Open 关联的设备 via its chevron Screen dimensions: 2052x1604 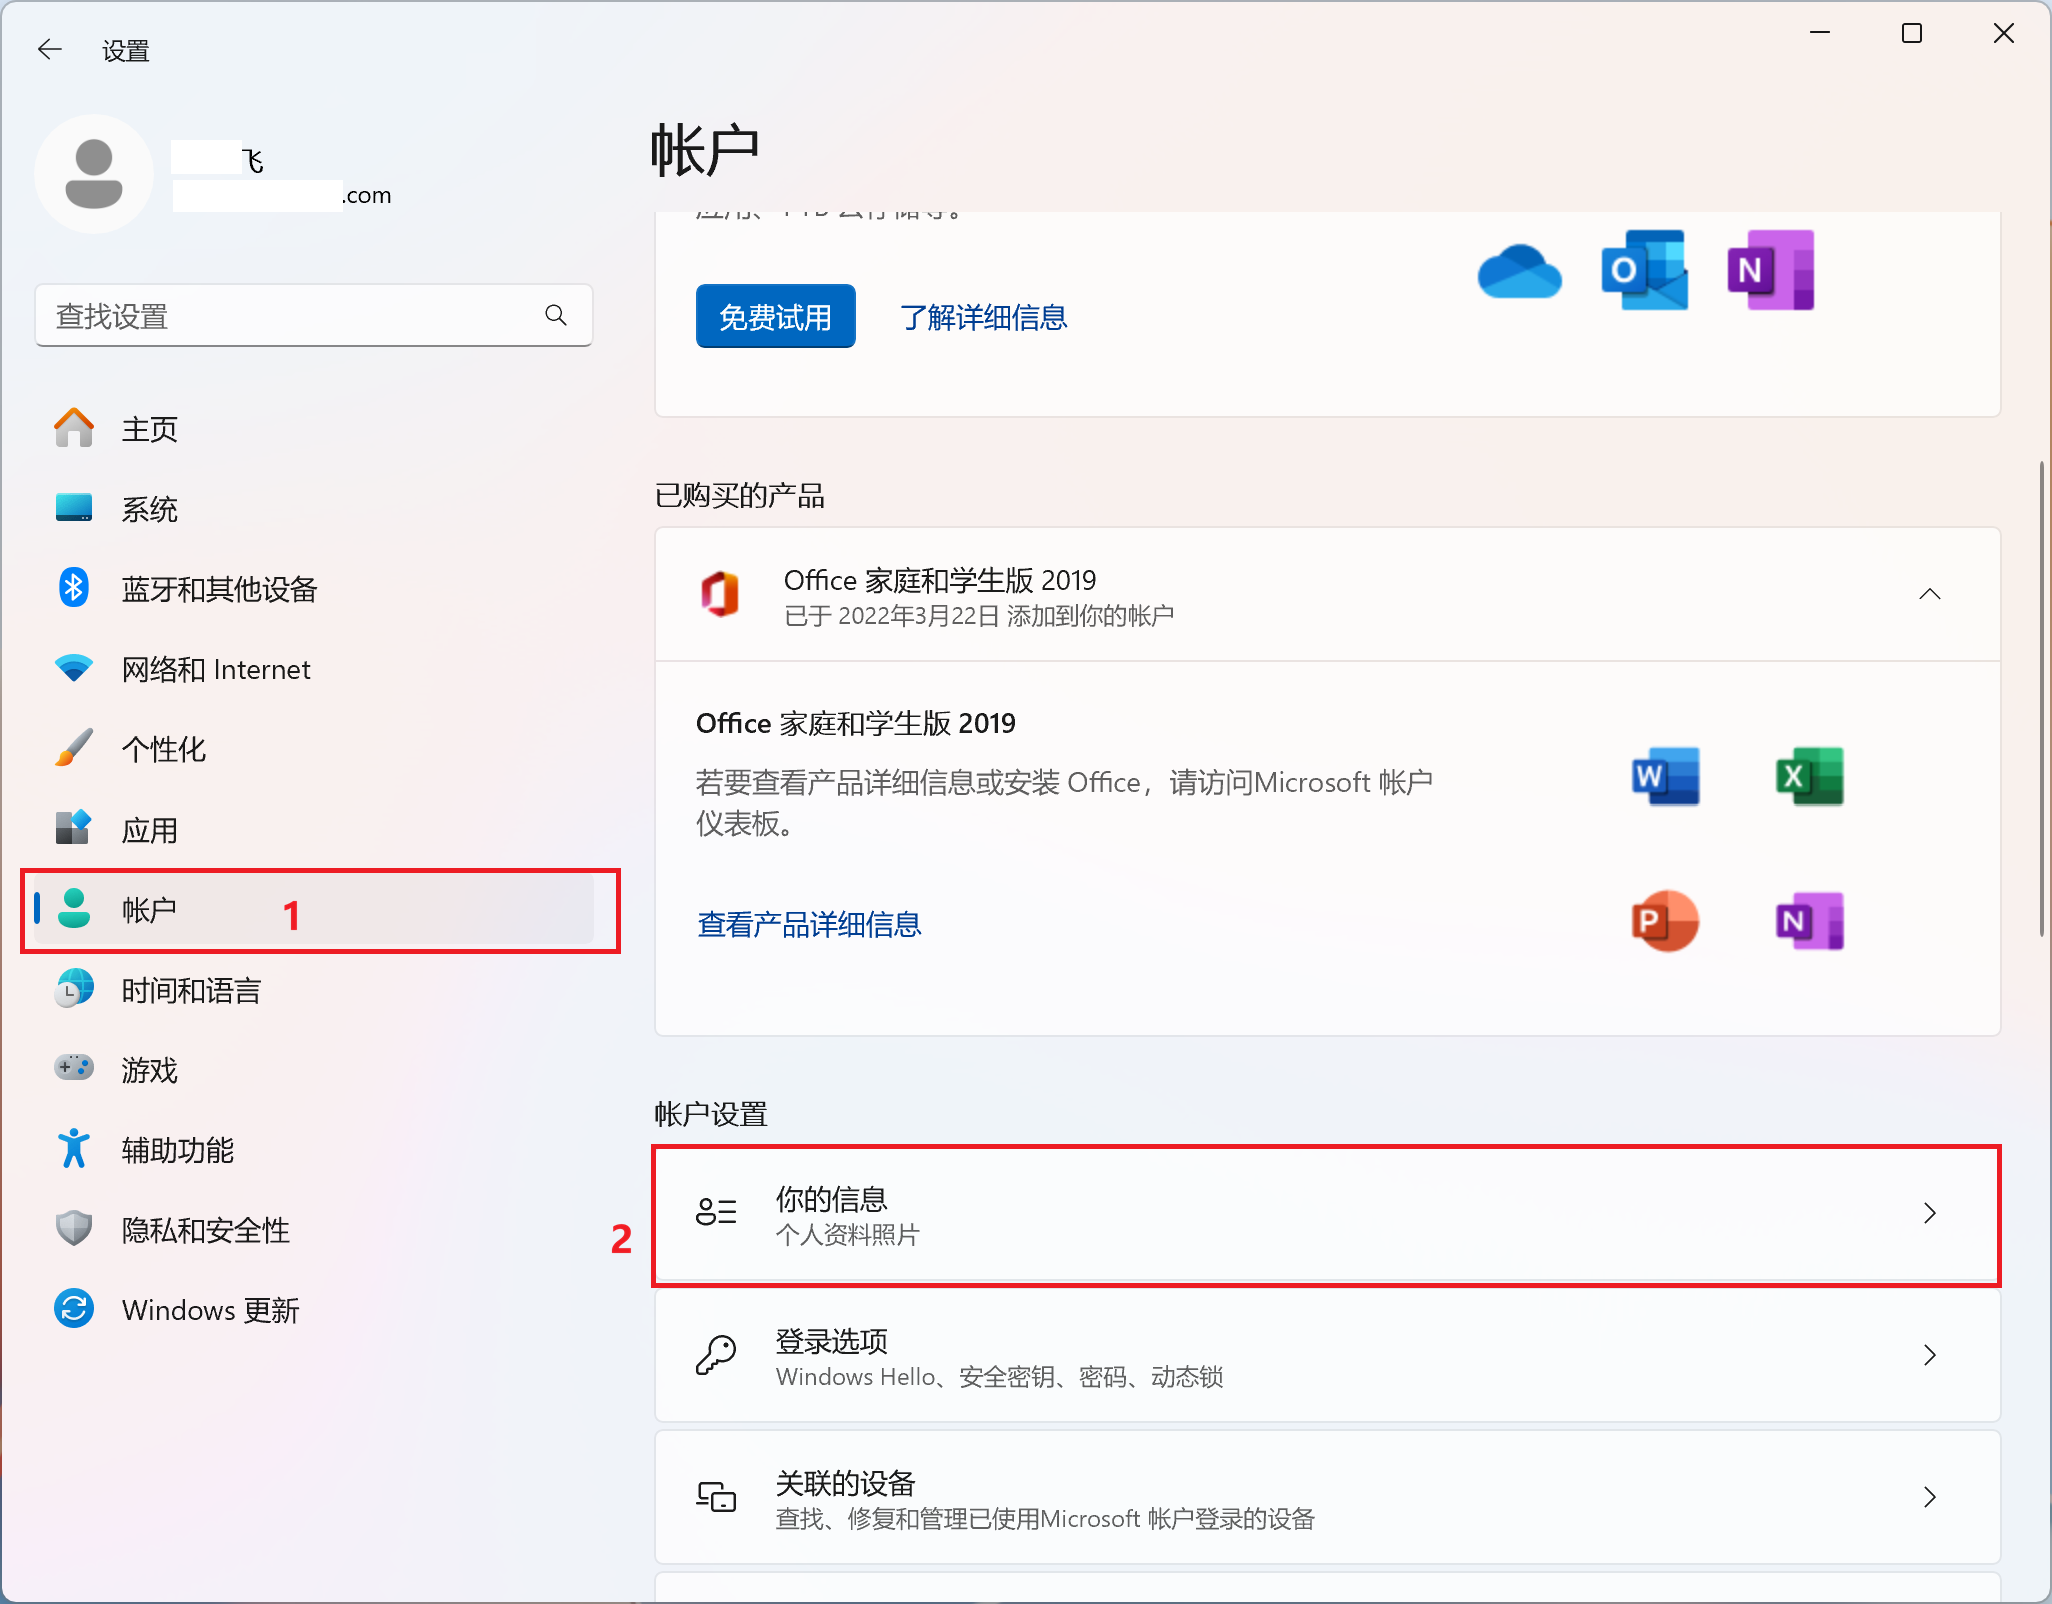tap(1930, 1497)
